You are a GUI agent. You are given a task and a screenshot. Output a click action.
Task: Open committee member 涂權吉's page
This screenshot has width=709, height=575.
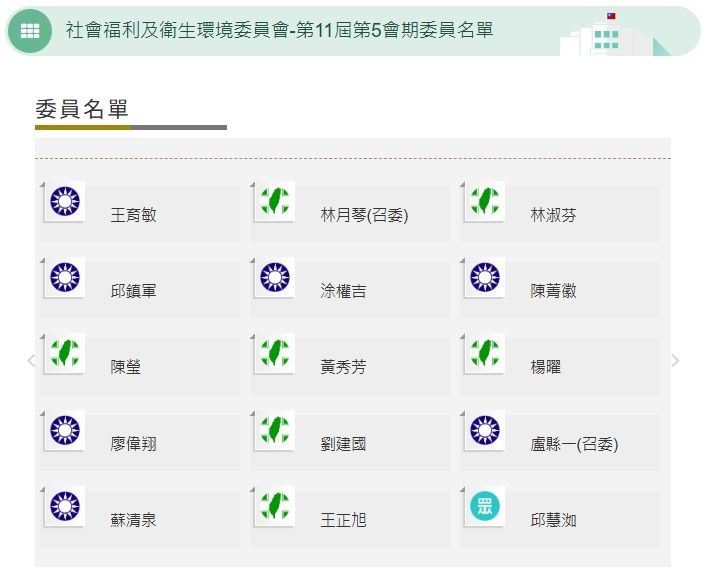coord(343,291)
